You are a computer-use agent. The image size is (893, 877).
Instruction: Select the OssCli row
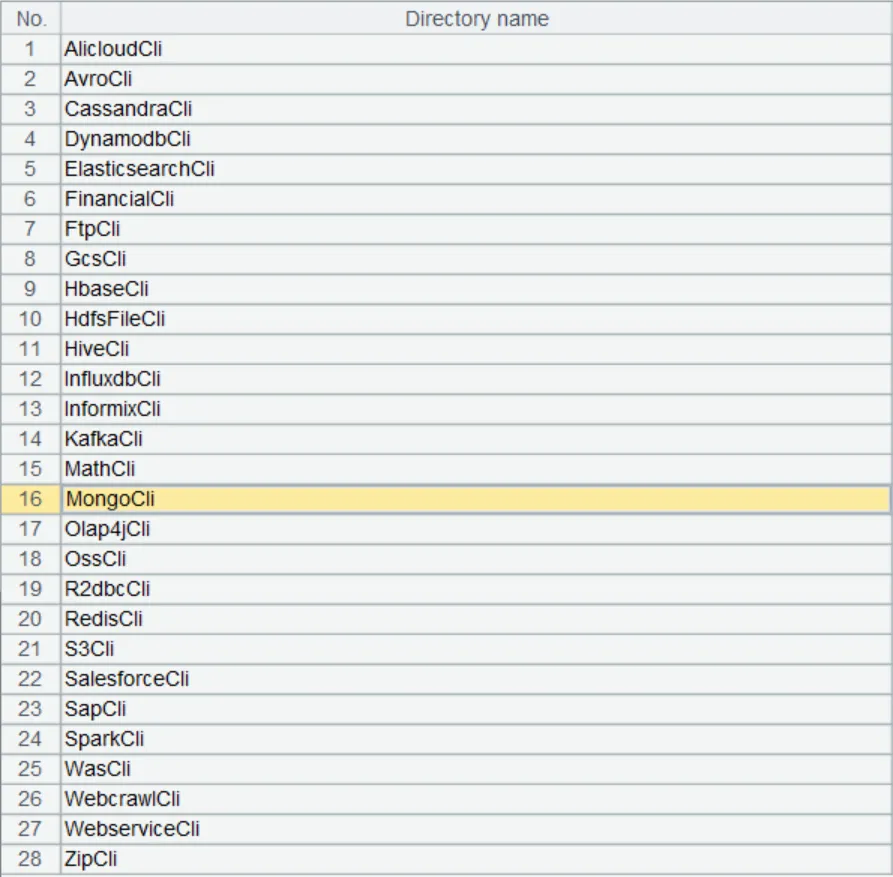click(x=476, y=559)
